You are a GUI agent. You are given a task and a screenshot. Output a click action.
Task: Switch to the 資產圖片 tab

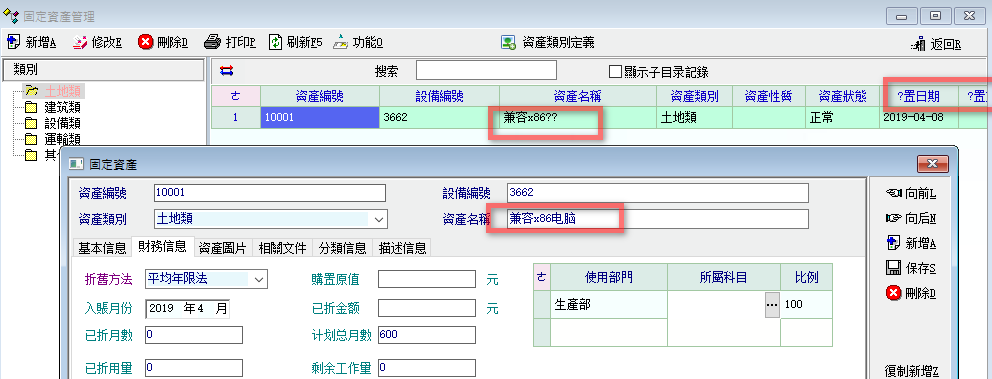(222, 247)
